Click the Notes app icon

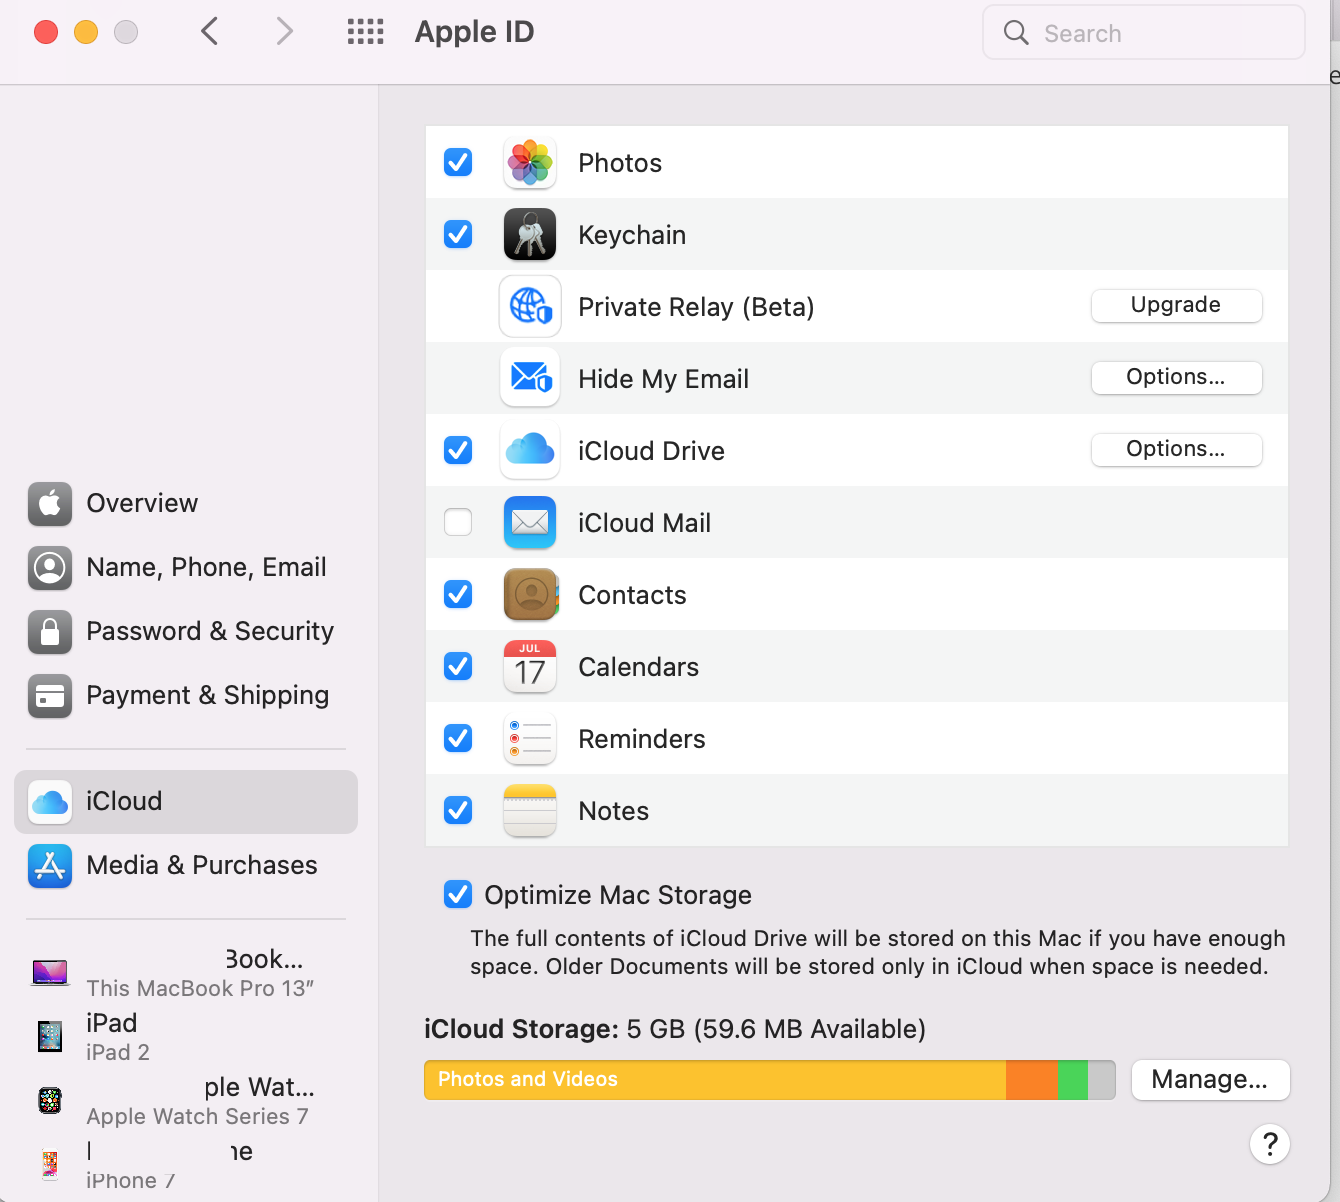530,811
